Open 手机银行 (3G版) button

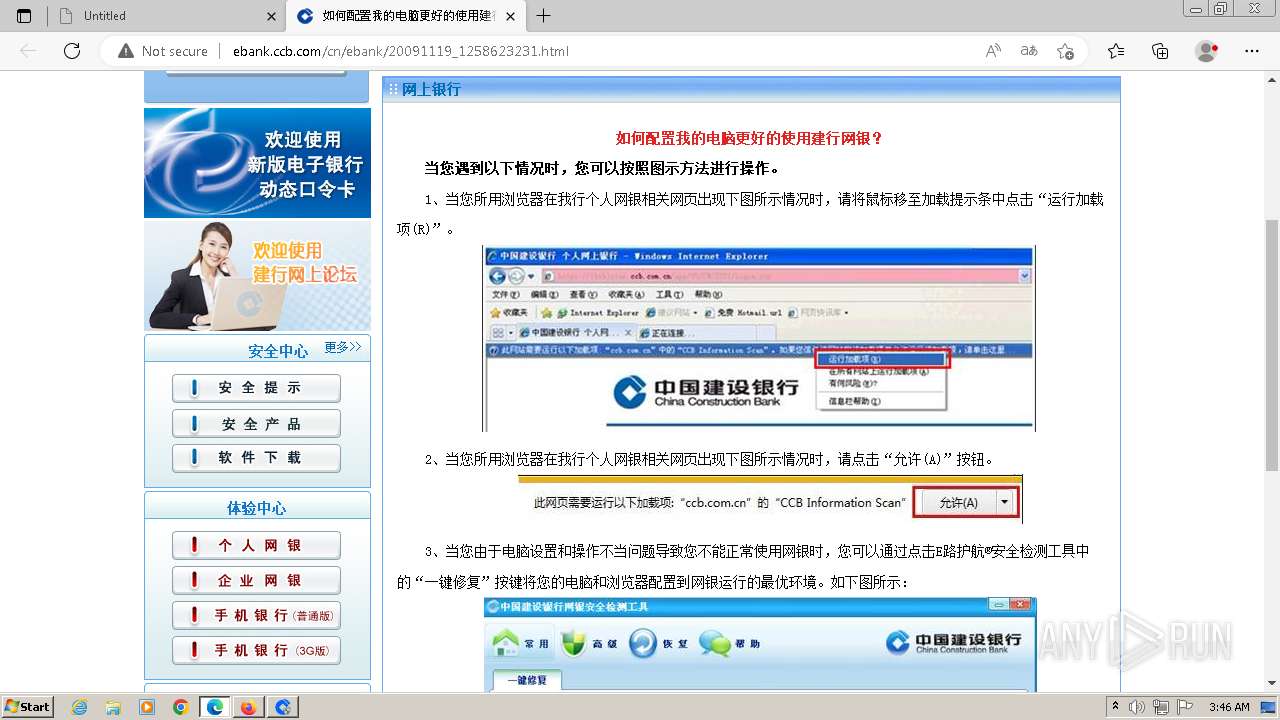(256, 651)
